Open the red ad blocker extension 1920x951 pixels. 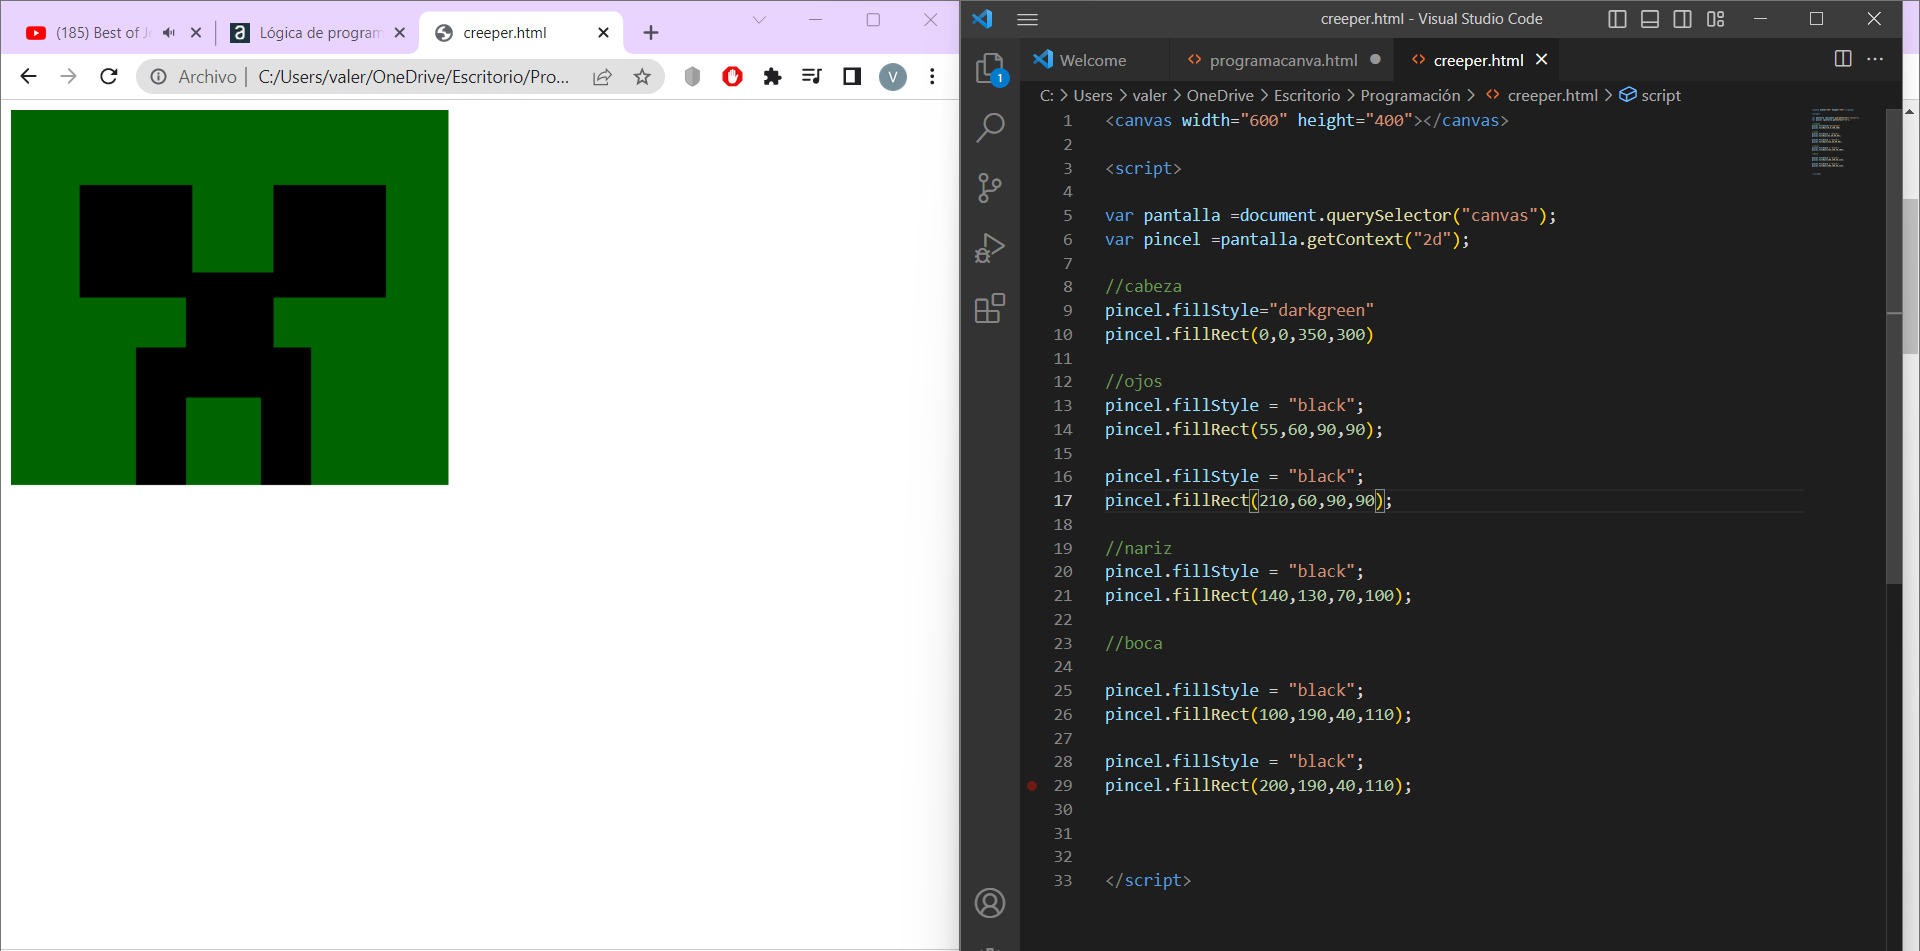(732, 76)
